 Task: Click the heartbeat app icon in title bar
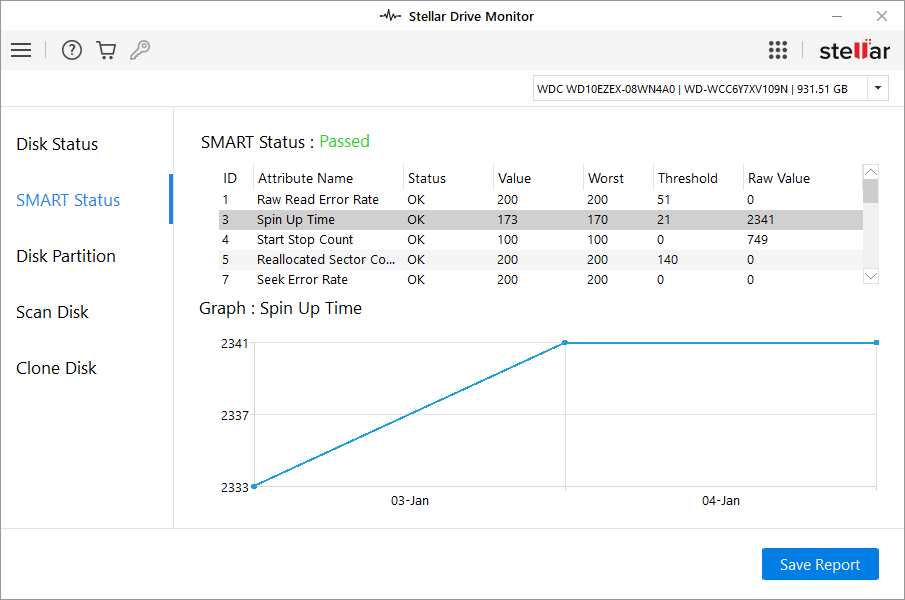(390, 16)
